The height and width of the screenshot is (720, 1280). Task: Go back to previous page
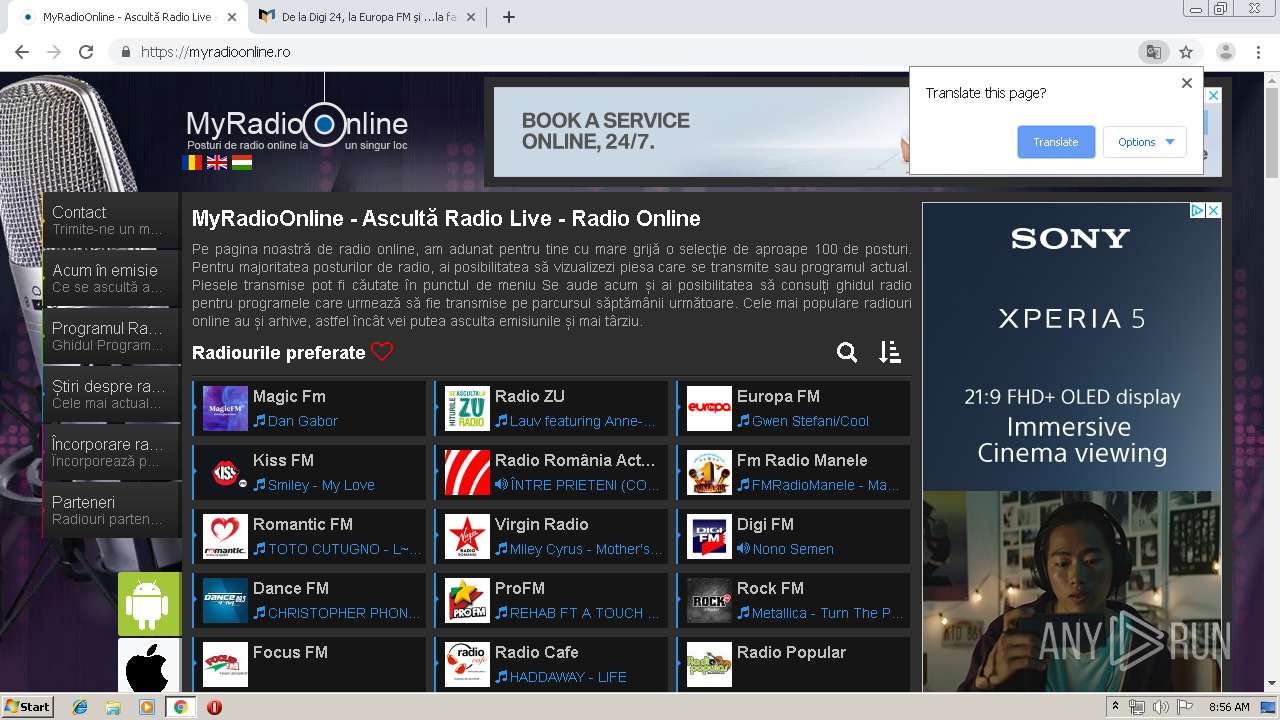click(x=22, y=52)
